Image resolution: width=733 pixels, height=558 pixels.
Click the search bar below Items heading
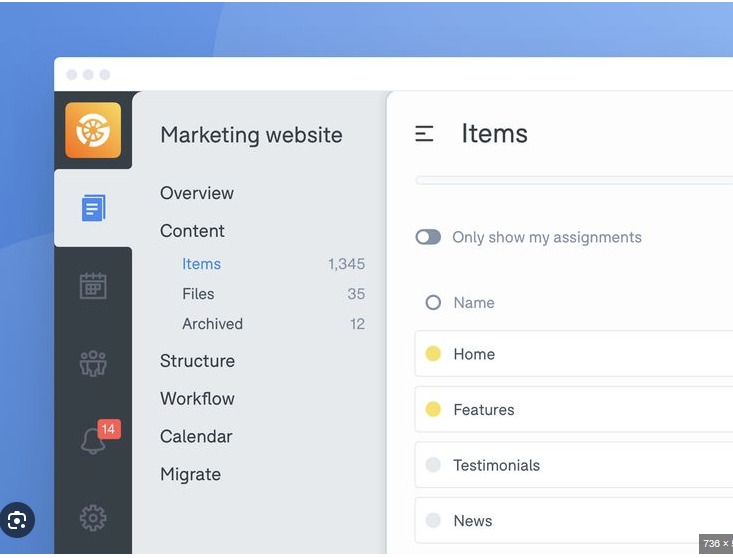pos(574,180)
